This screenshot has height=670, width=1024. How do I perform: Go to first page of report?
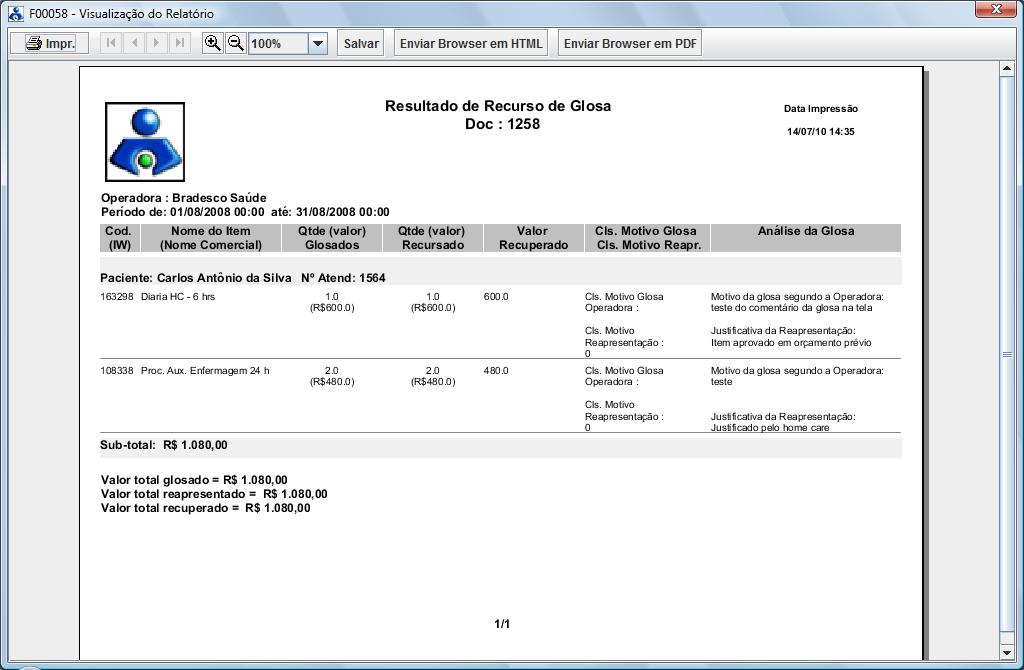111,43
